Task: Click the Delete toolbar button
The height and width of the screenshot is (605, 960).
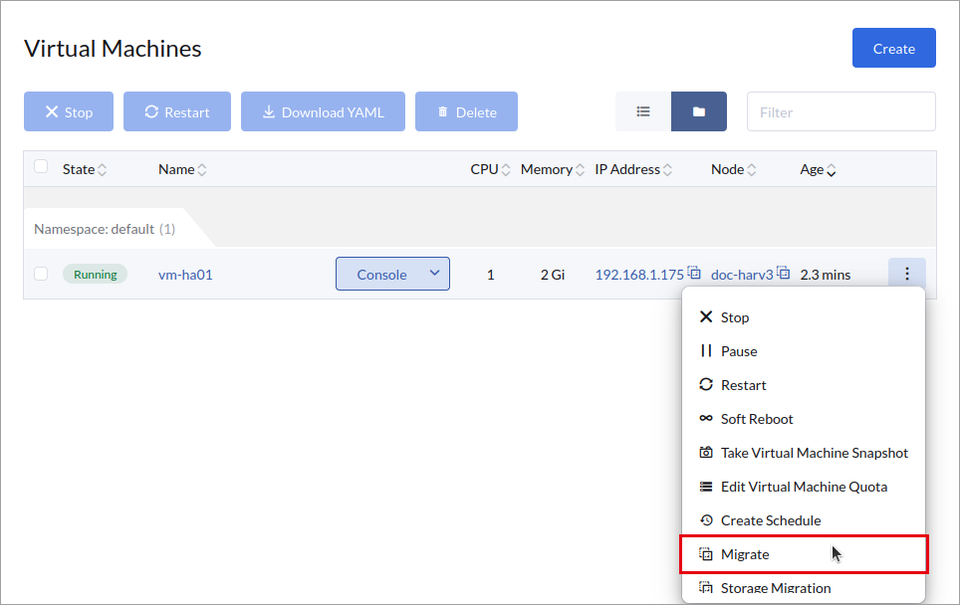Action: point(467,111)
